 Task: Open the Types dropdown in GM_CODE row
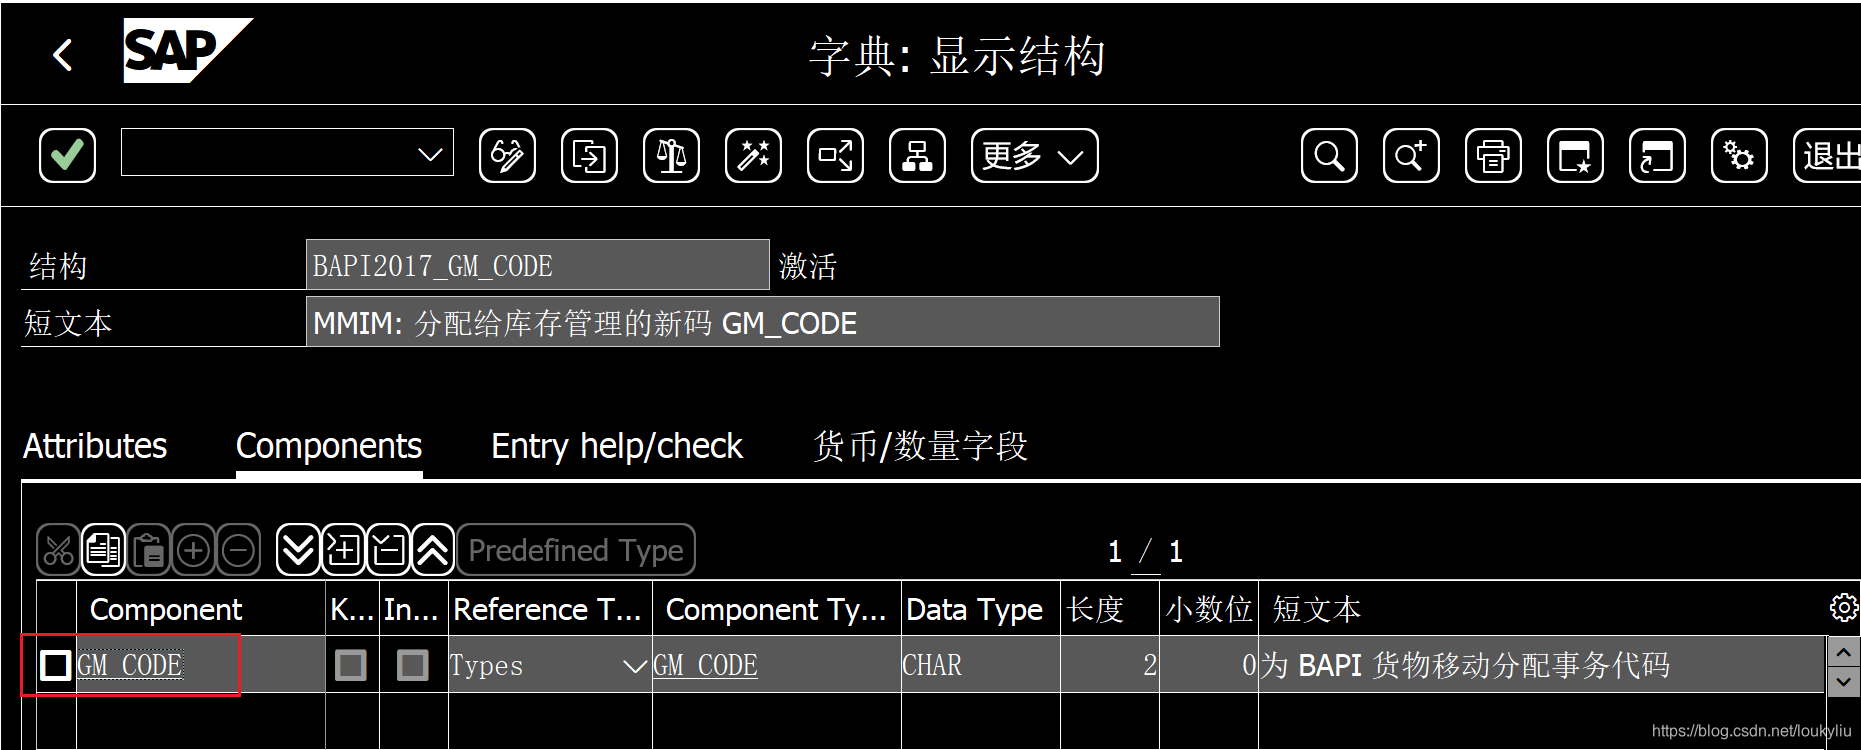pos(634,665)
